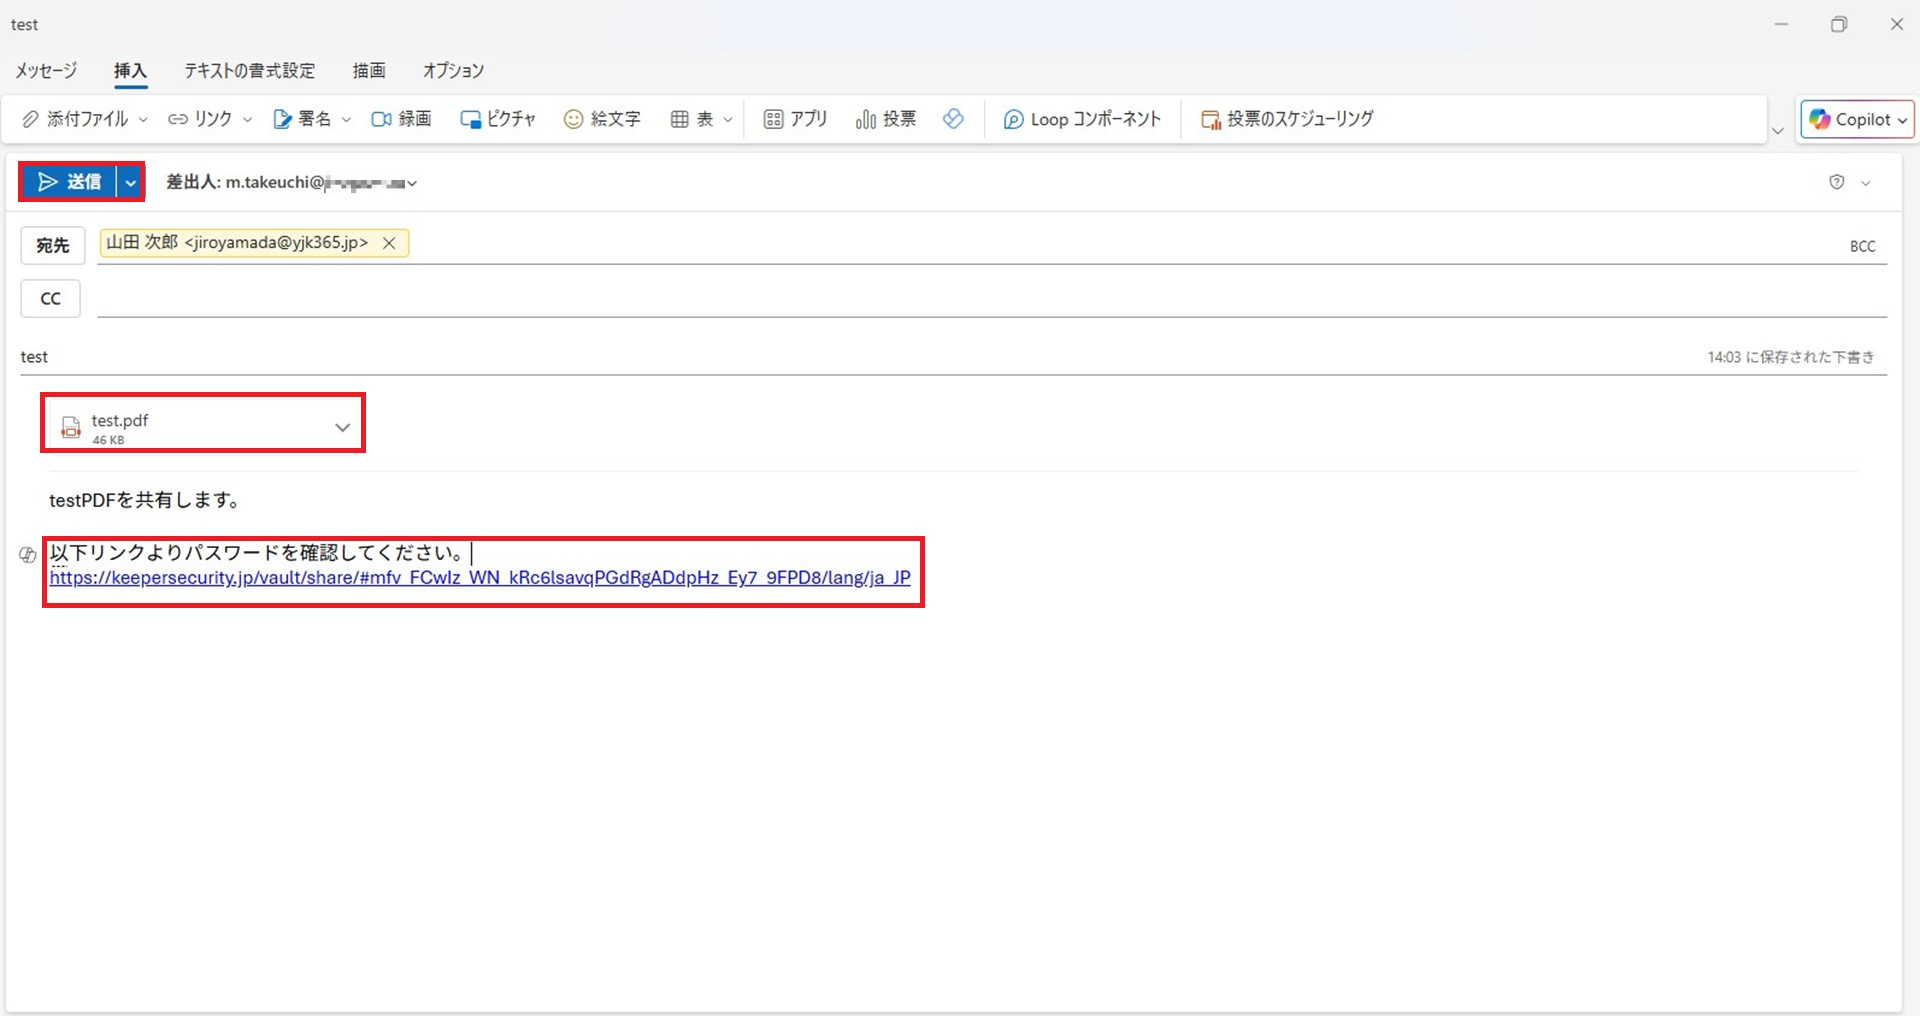The image size is (1920, 1016).
Task: Switch to the メッセージ tab
Action: click(x=46, y=70)
